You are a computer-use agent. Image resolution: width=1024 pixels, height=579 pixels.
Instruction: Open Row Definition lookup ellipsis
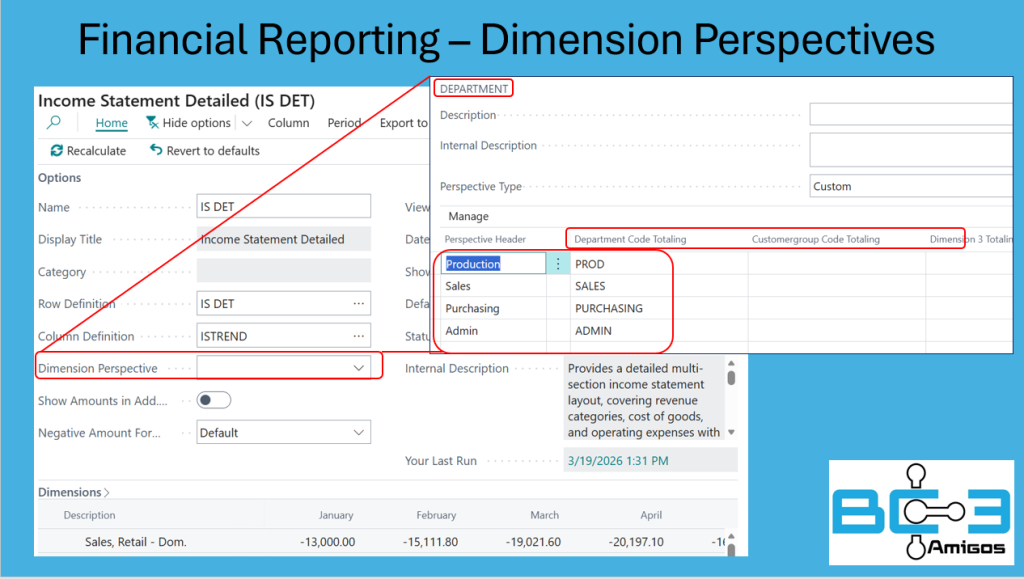pos(358,304)
